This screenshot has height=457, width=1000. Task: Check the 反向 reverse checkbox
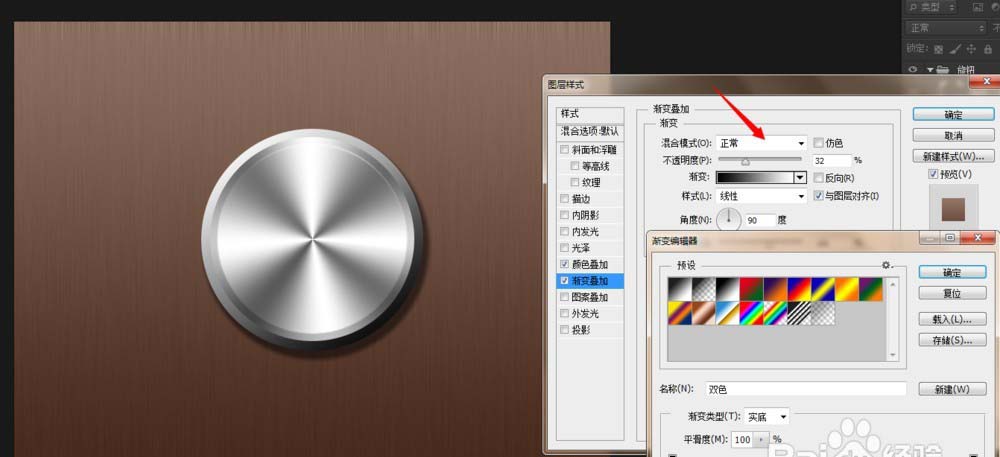coord(820,177)
